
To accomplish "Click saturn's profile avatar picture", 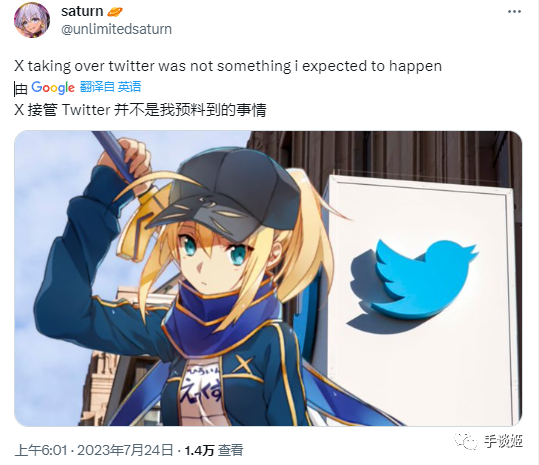I will point(32,20).
